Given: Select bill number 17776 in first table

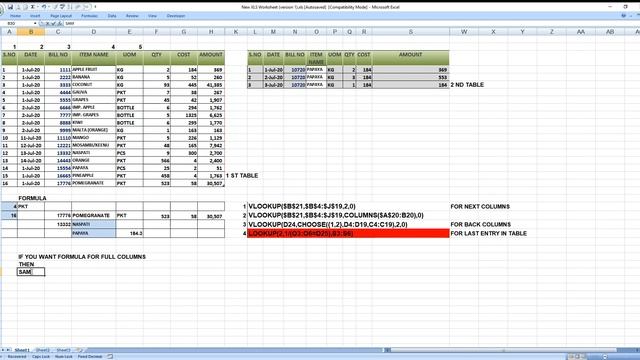Looking at the screenshot, I should point(58,183).
